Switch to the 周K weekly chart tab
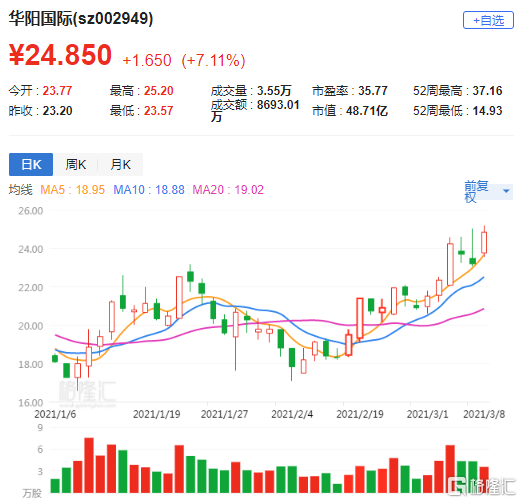522x503 pixels. pos(76,164)
